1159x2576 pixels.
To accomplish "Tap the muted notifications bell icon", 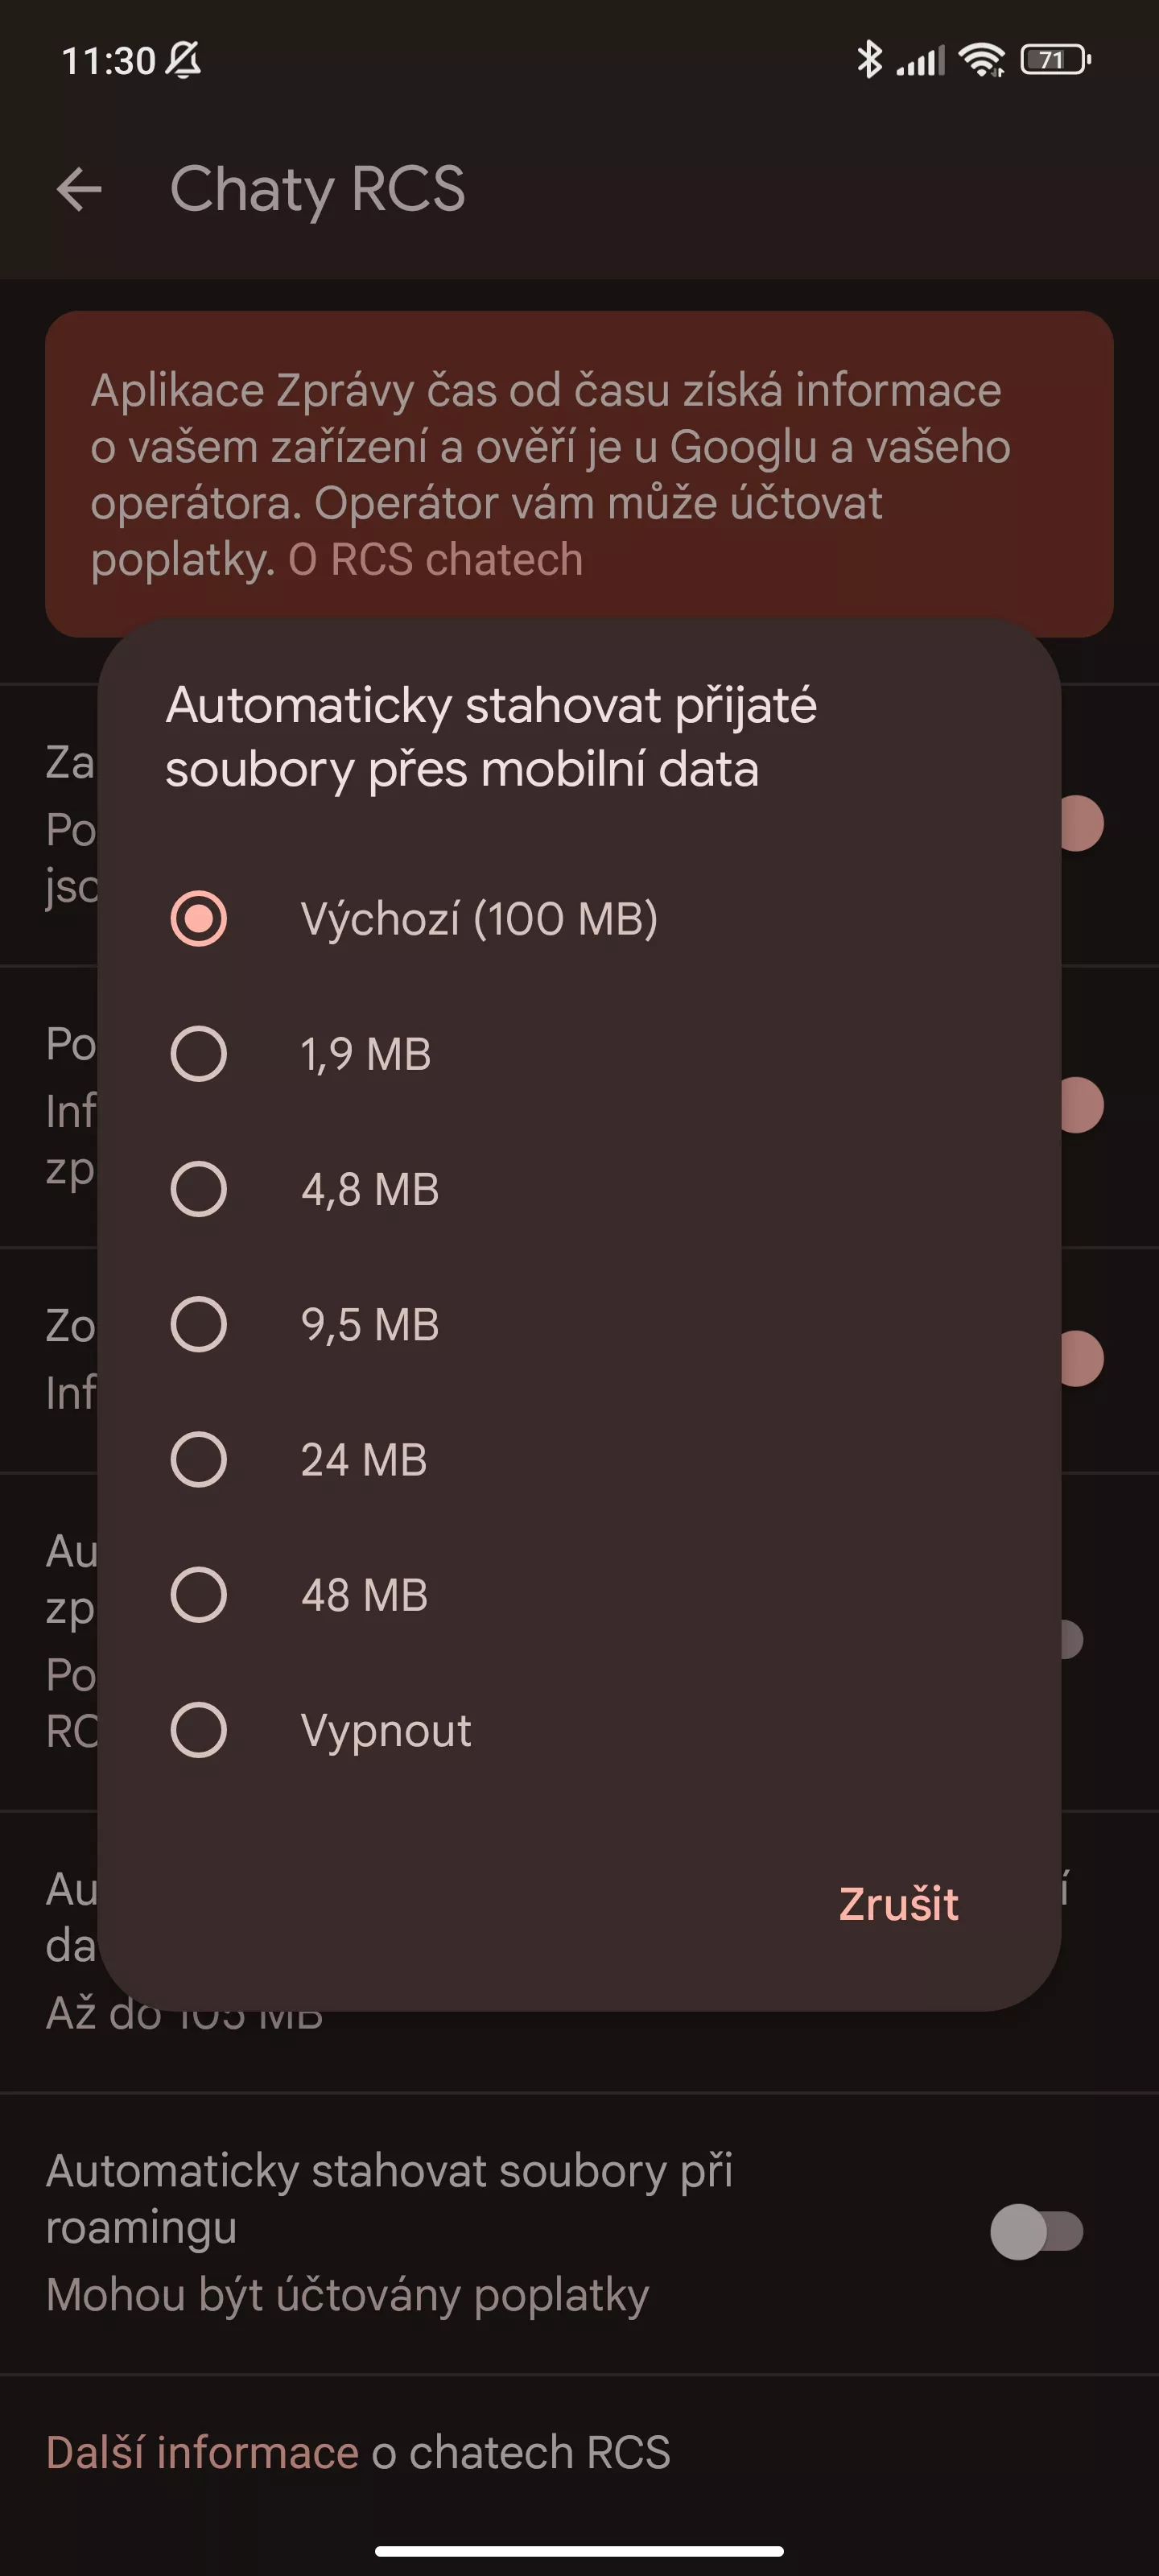I will tap(183, 60).
